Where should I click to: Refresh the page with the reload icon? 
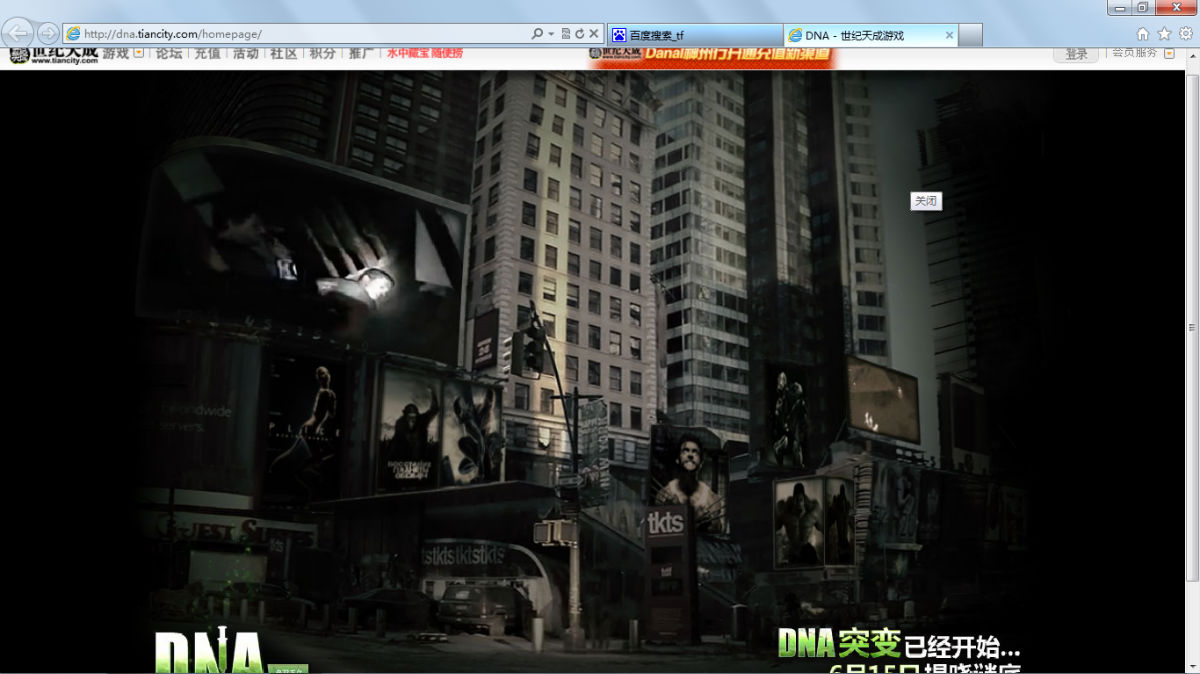(580, 34)
